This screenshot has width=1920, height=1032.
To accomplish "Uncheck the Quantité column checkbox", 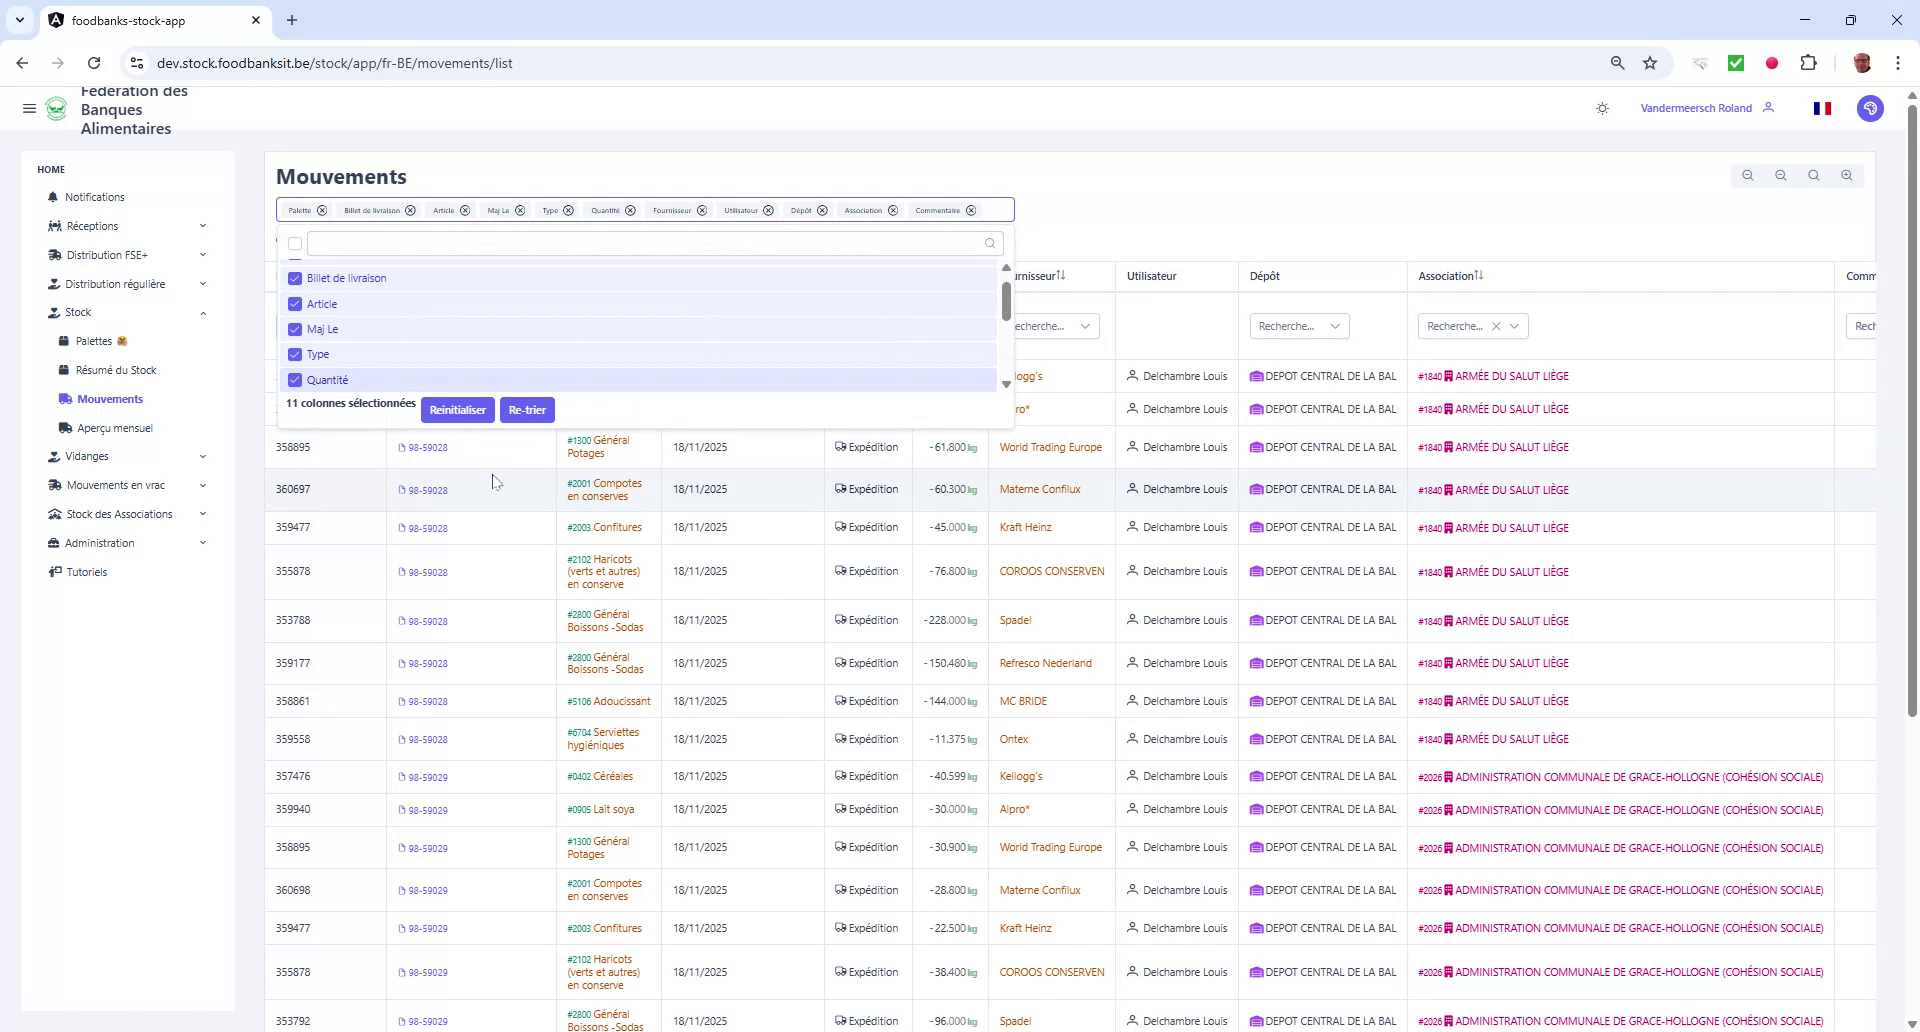I will 294,380.
